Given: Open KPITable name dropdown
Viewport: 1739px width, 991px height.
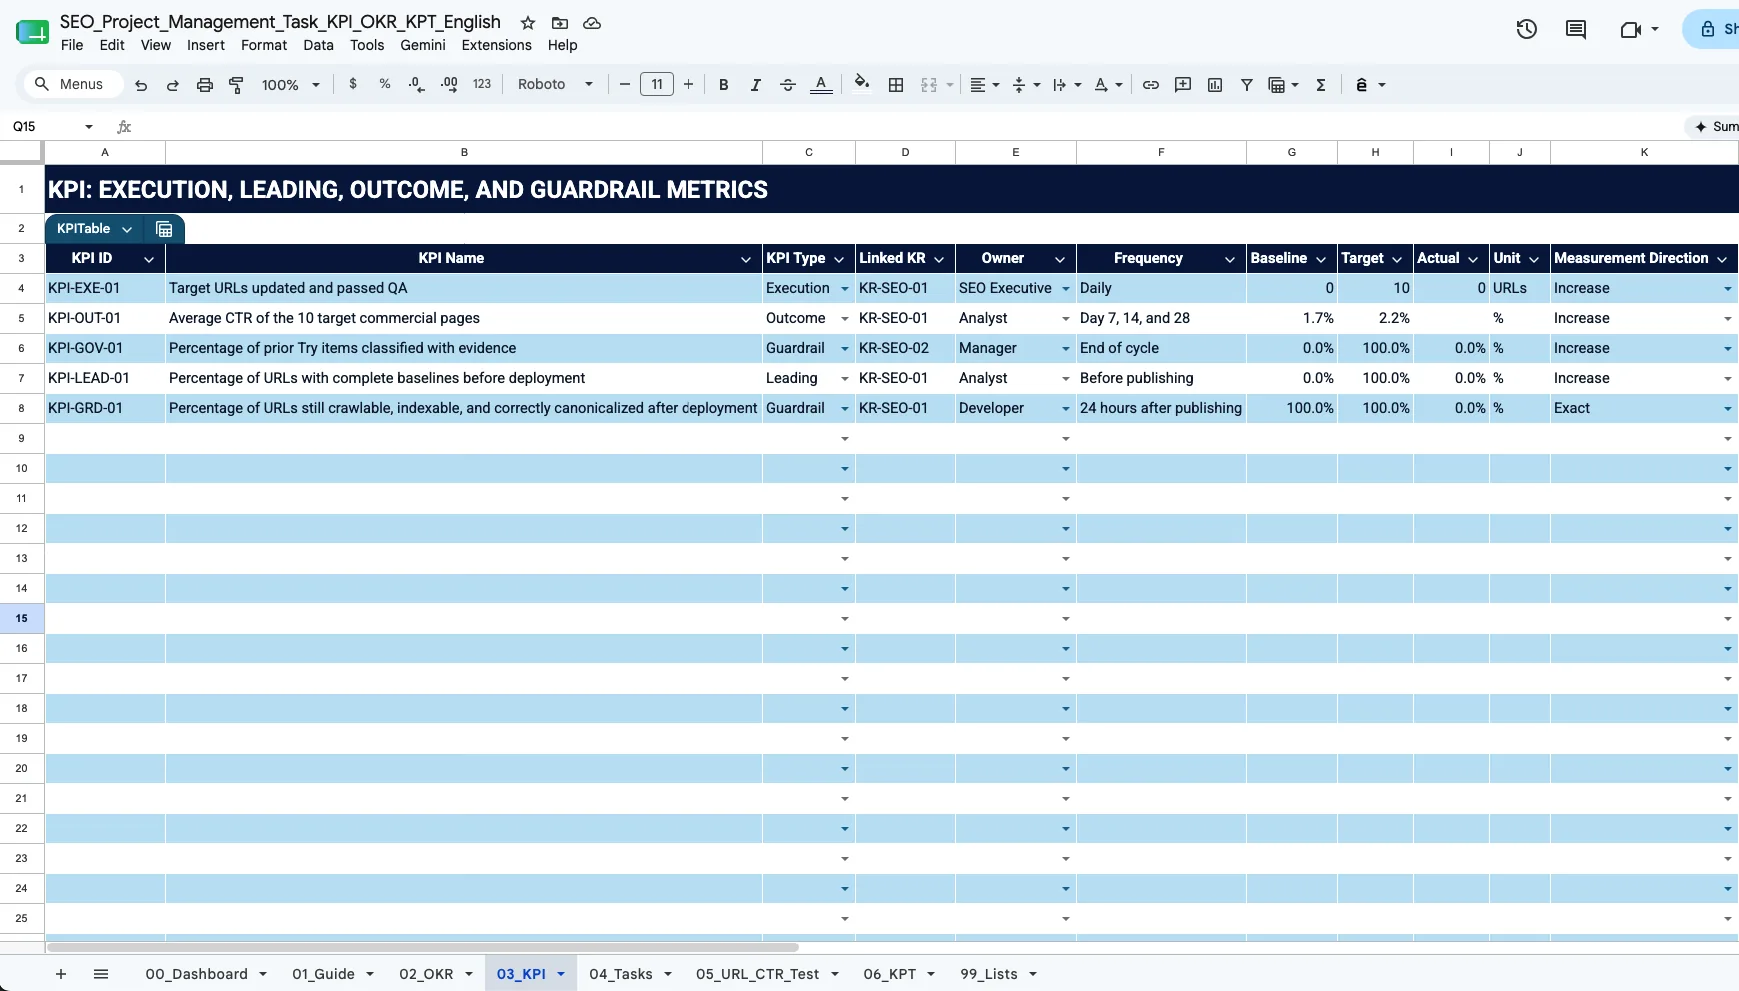Looking at the screenshot, I should pyautogui.click(x=127, y=229).
